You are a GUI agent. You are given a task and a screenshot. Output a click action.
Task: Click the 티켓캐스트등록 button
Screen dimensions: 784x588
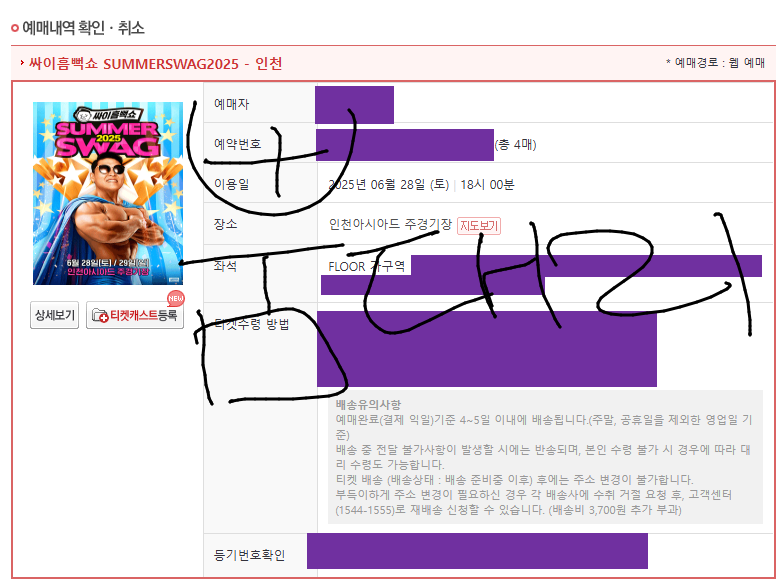point(135,315)
